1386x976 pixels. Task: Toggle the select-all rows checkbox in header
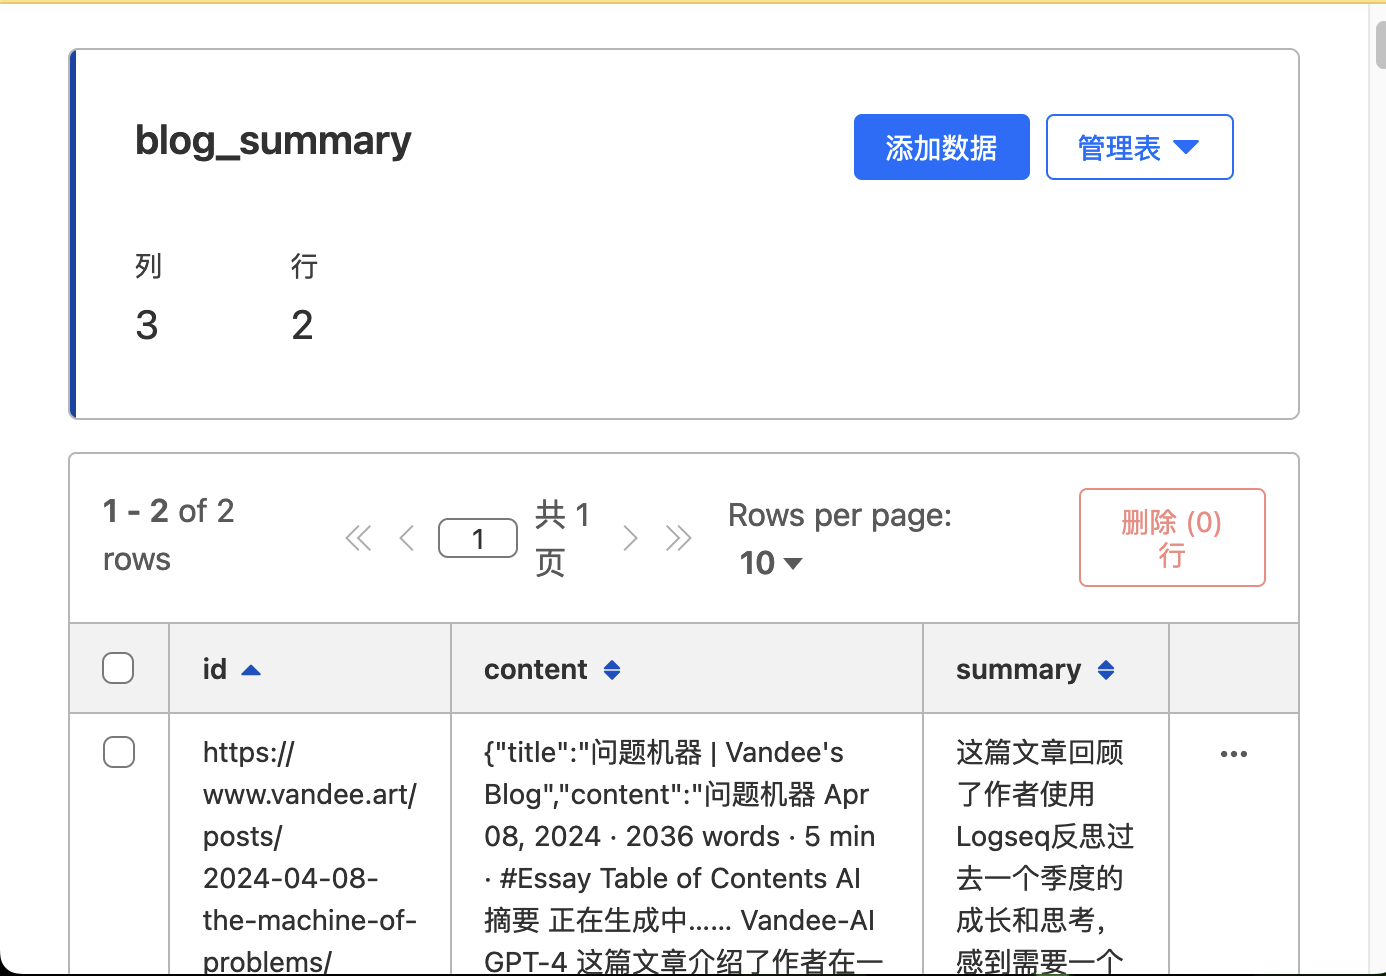coord(118,668)
